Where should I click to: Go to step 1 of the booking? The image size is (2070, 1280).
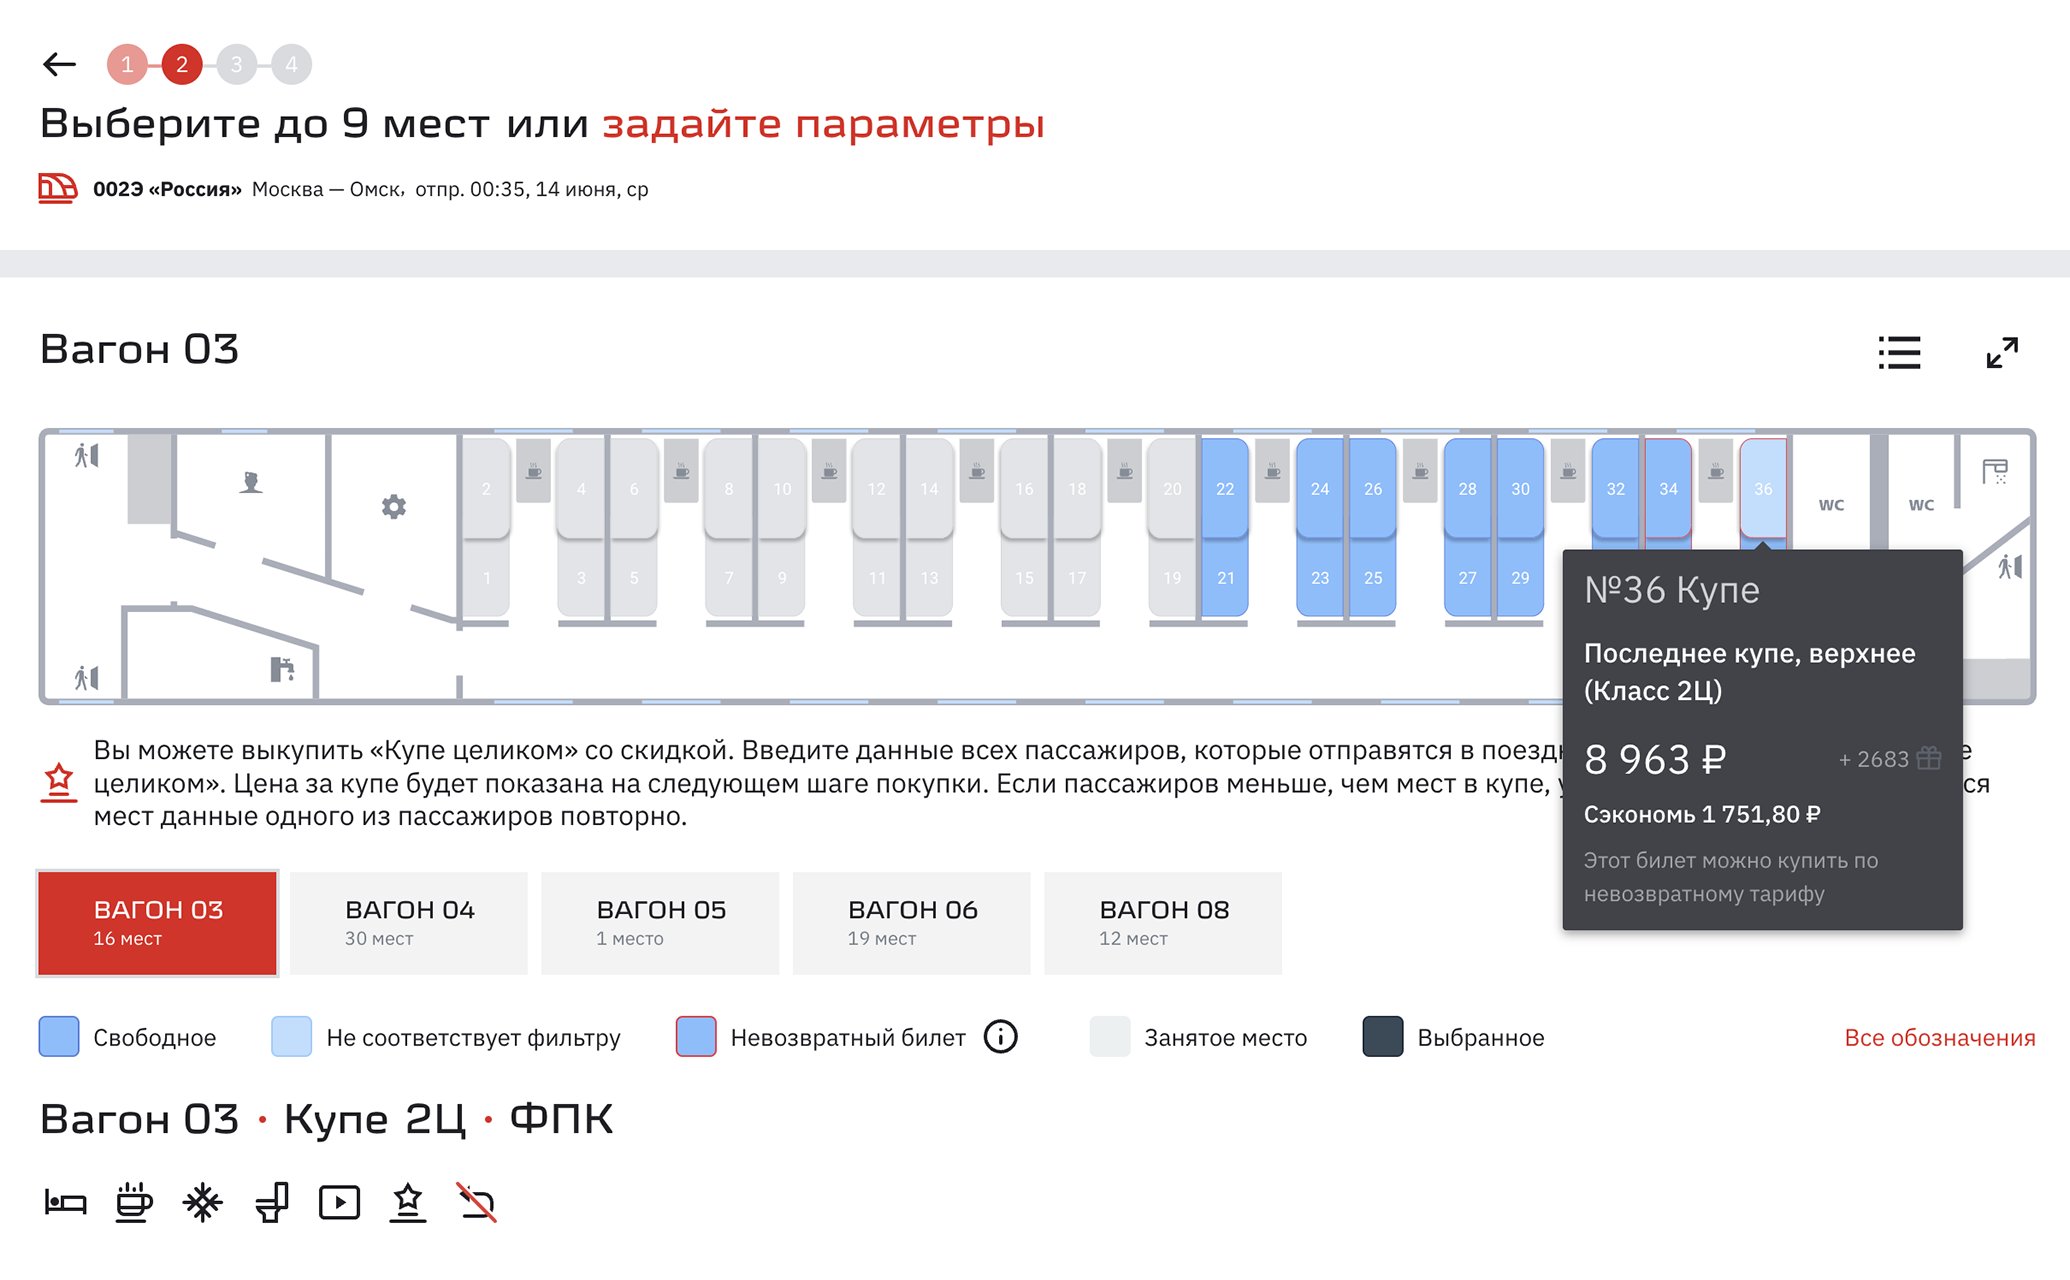coord(127,65)
